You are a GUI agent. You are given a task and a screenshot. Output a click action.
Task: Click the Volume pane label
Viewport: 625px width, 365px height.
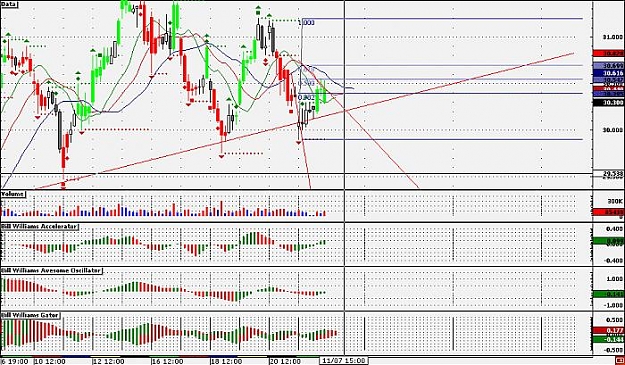[x=13, y=194]
